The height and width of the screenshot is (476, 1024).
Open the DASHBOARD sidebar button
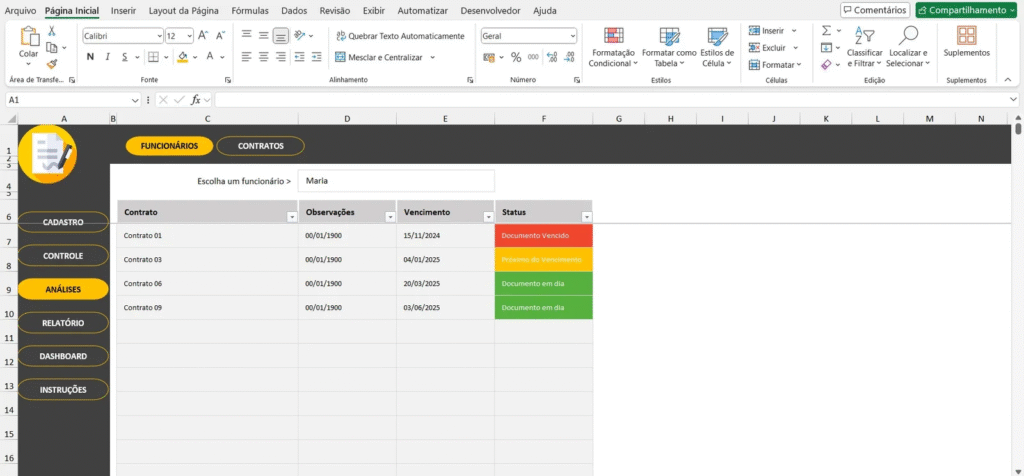click(63, 356)
